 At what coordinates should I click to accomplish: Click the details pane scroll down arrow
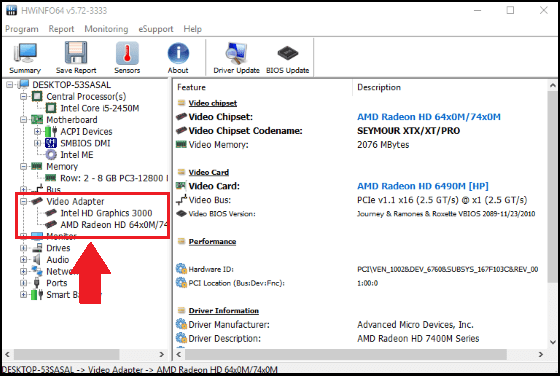coord(552,342)
